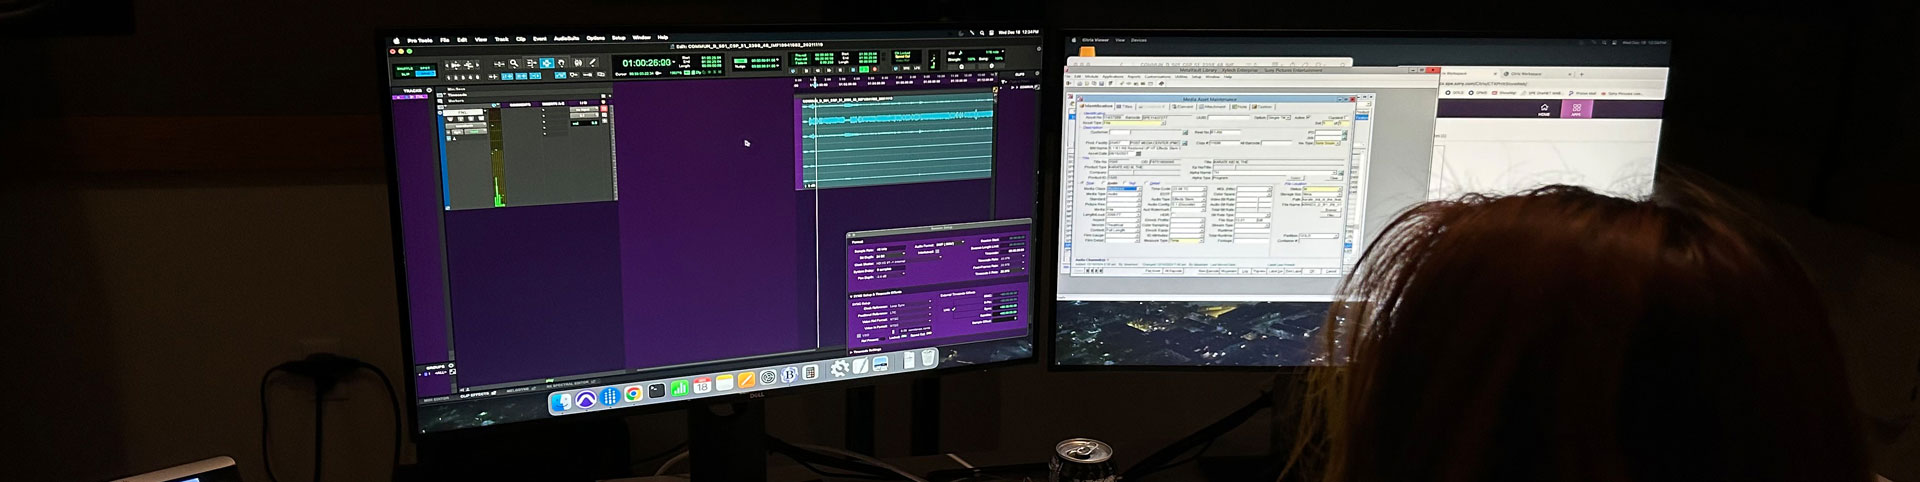1920x482 pixels.
Task: Open the Trash in the Dock
Action: pyautogui.click(x=928, y=358)
